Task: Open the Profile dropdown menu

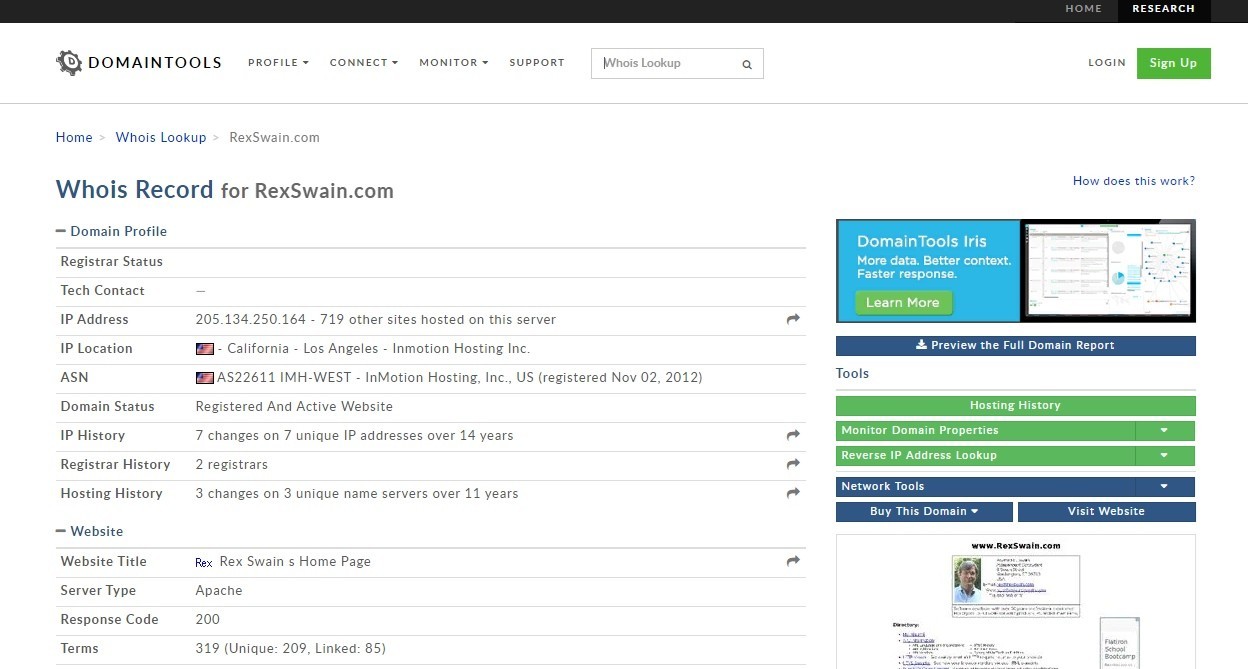Action: pos(278,62)
